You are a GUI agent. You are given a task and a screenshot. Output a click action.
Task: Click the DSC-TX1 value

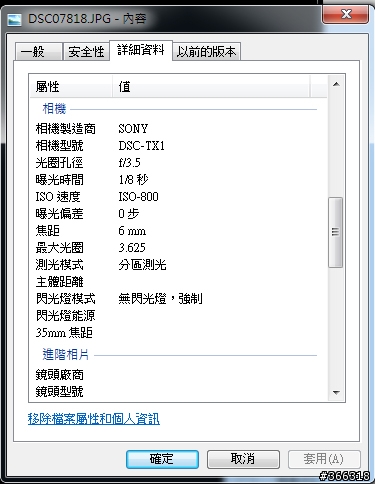coord(142,146)
